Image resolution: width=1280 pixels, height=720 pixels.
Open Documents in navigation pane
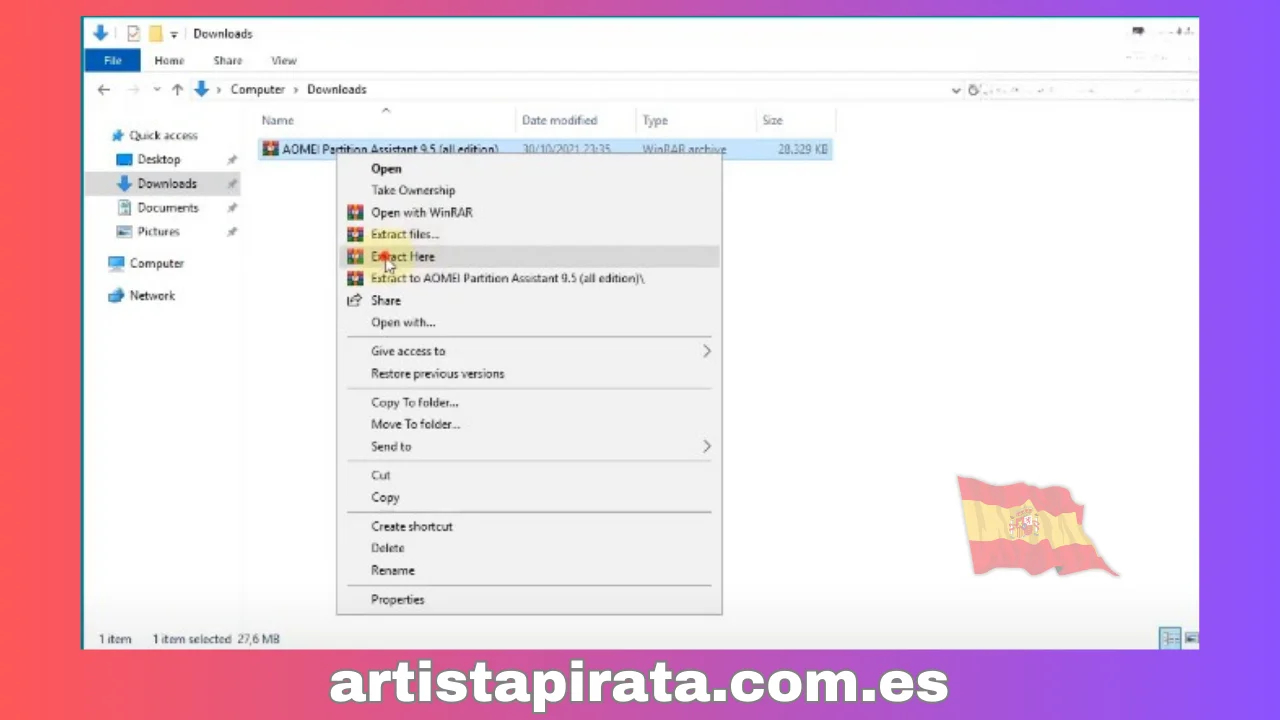tap(158, 207)
